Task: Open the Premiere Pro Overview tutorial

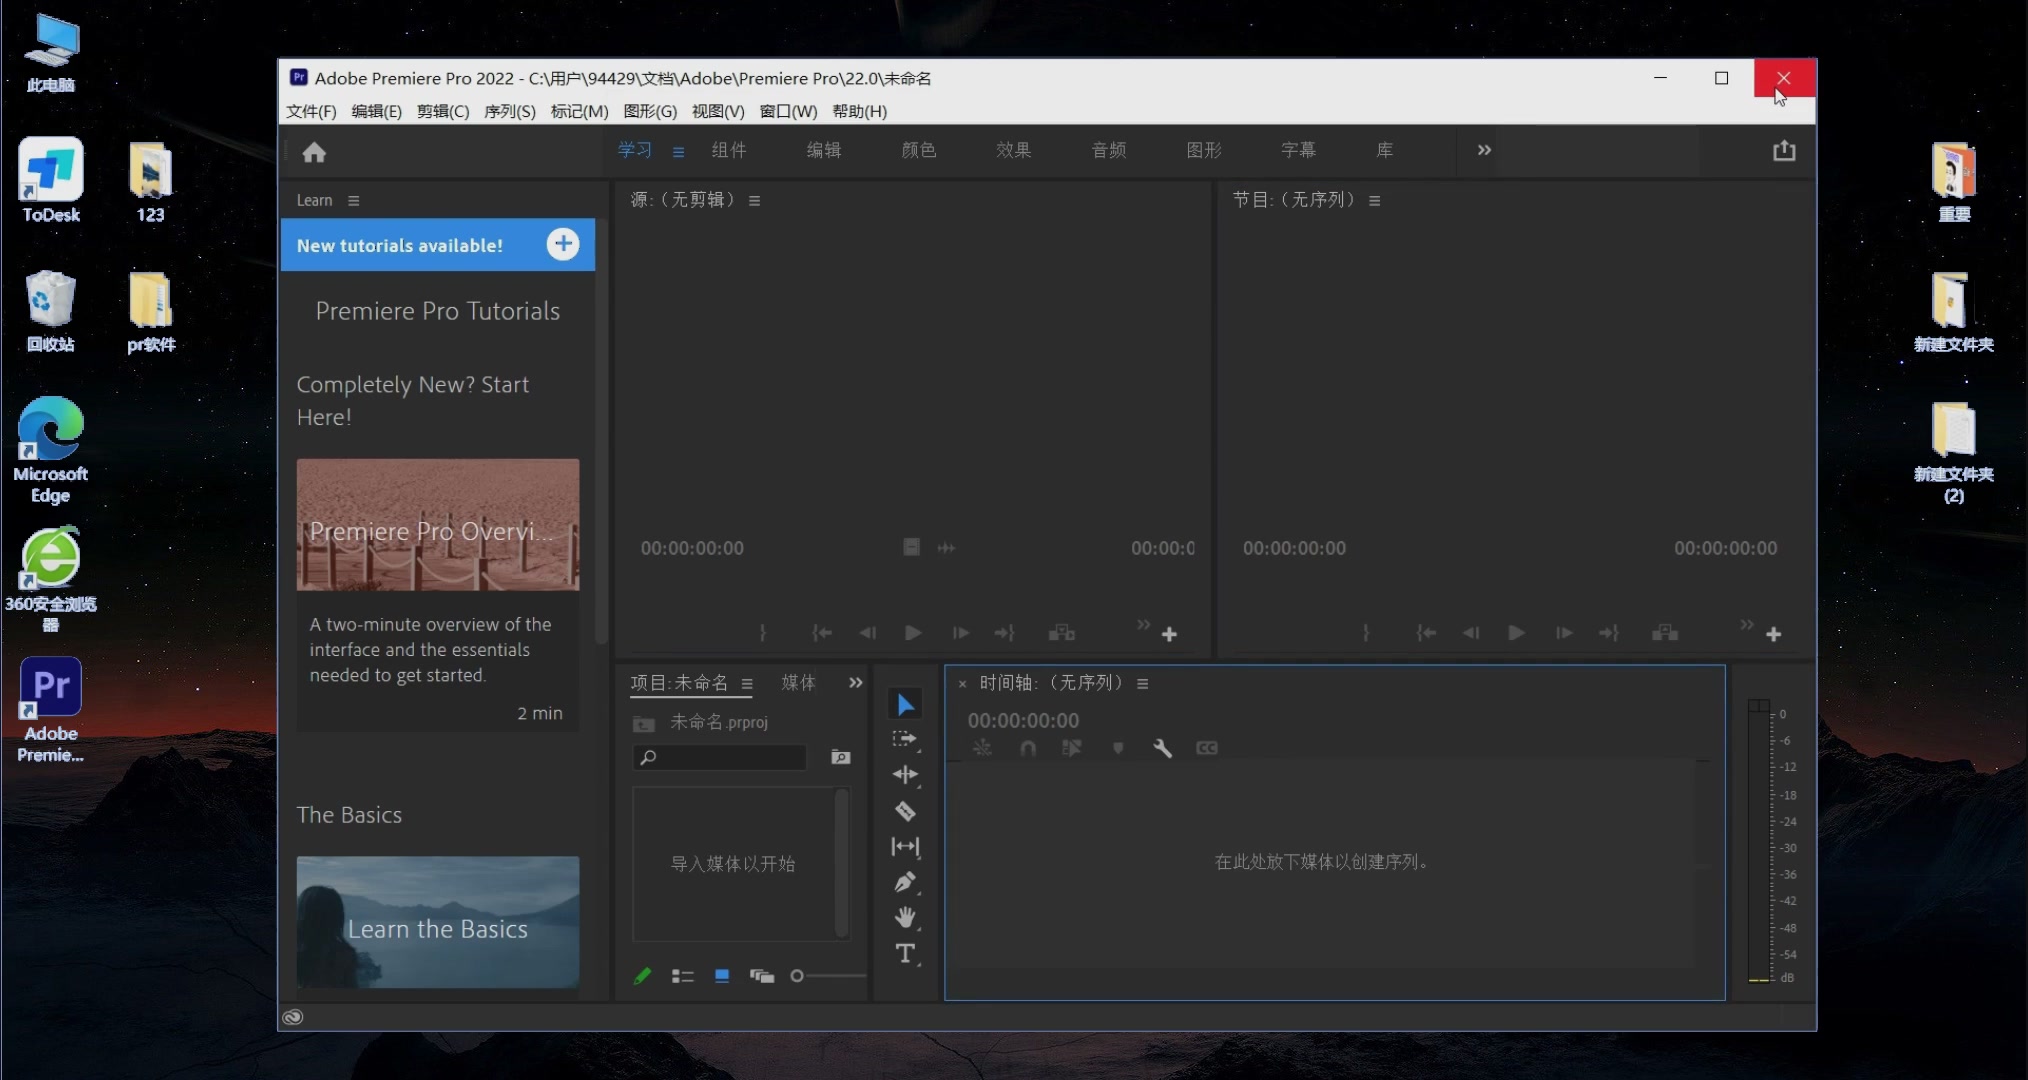Action: click(x=437, y=524)
